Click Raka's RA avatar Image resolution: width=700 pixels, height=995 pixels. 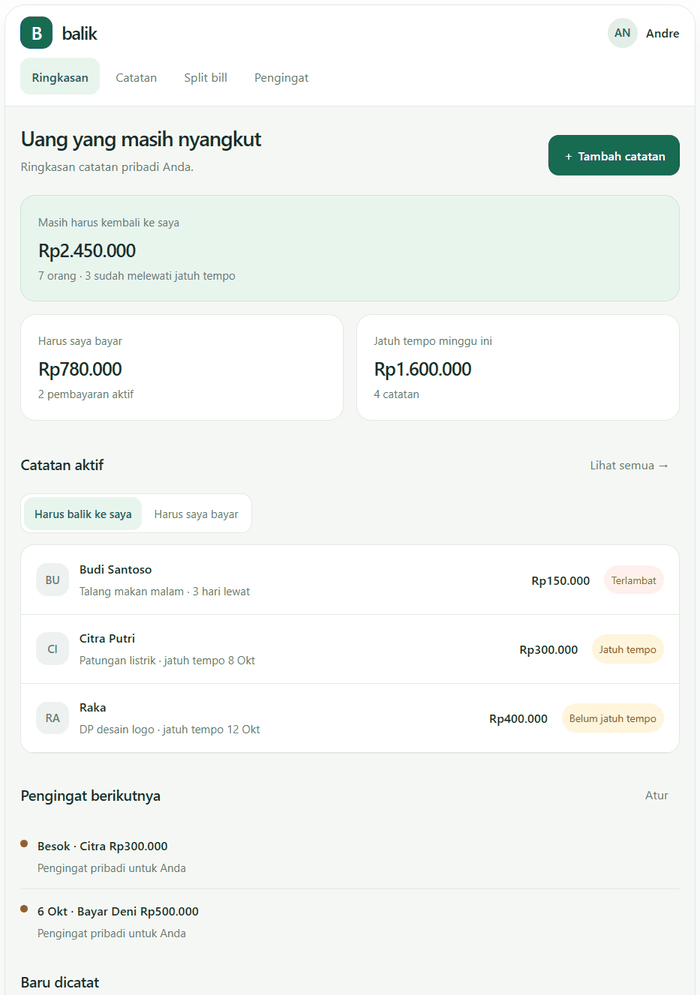click(x=53, y=718)
